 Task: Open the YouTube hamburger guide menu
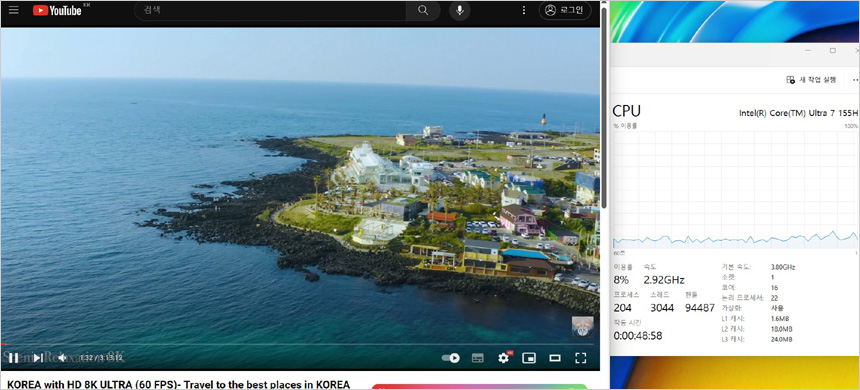[x=13, y=10]
